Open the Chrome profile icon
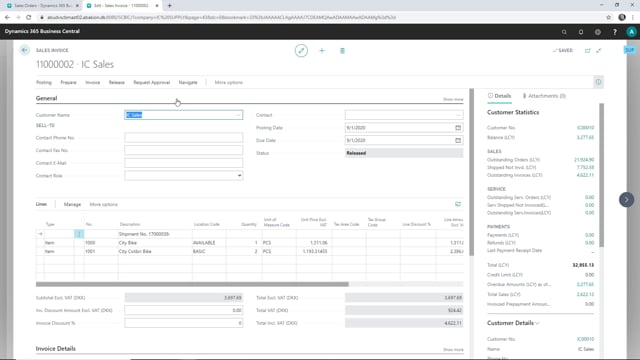Viewport: 640px width, 360px height. (x=622, y=18)
